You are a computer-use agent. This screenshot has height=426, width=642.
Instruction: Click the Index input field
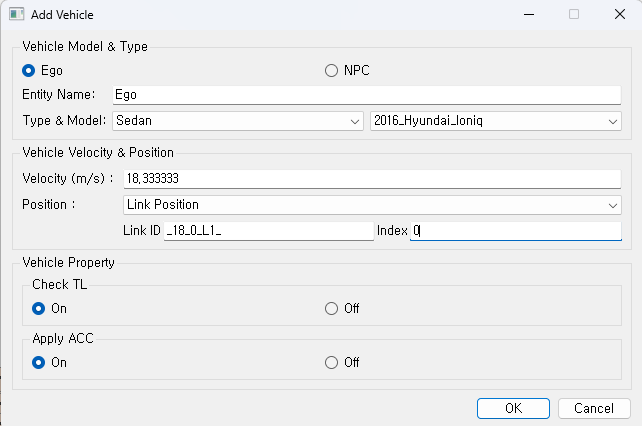(515, 231)
